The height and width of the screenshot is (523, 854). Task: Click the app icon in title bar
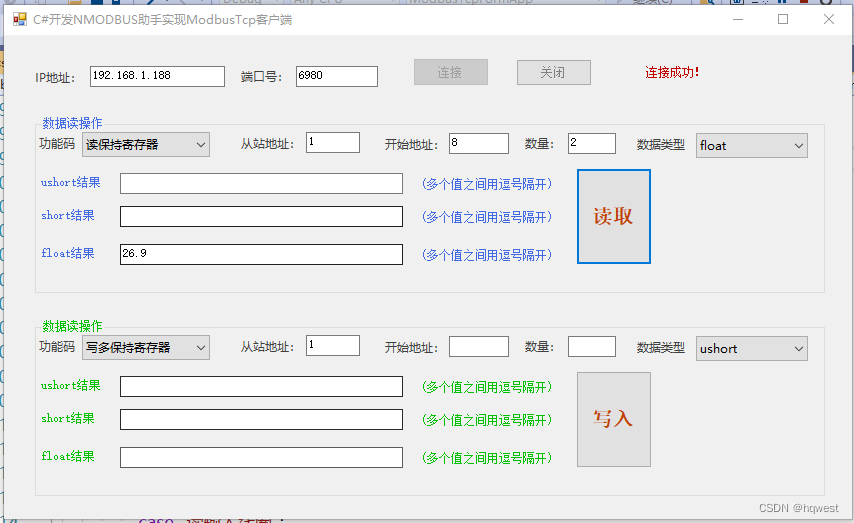[20, 20]
